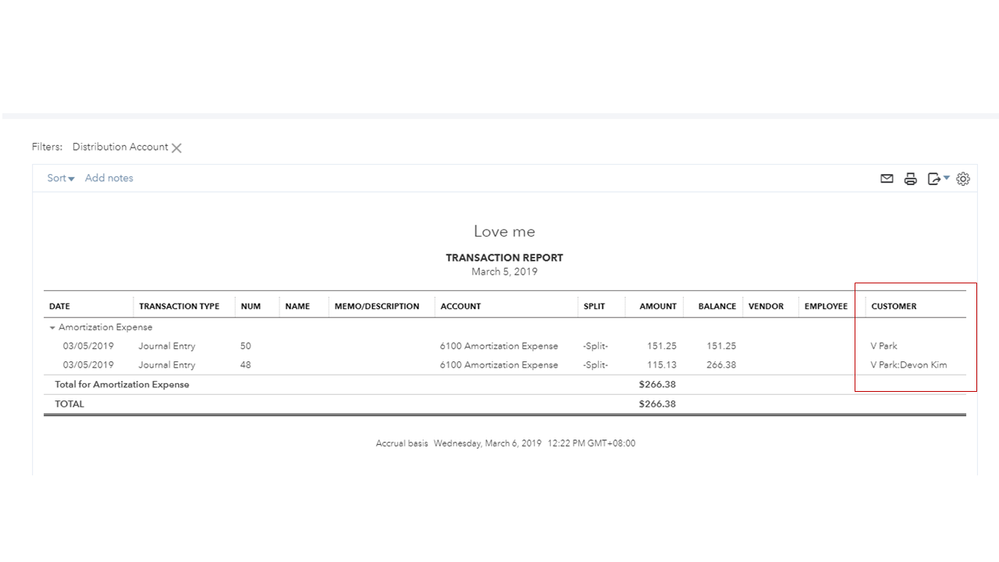Screen dimensions: 999x562
Task: Remove the Distribution Account filter
Action: click(176, 148)
